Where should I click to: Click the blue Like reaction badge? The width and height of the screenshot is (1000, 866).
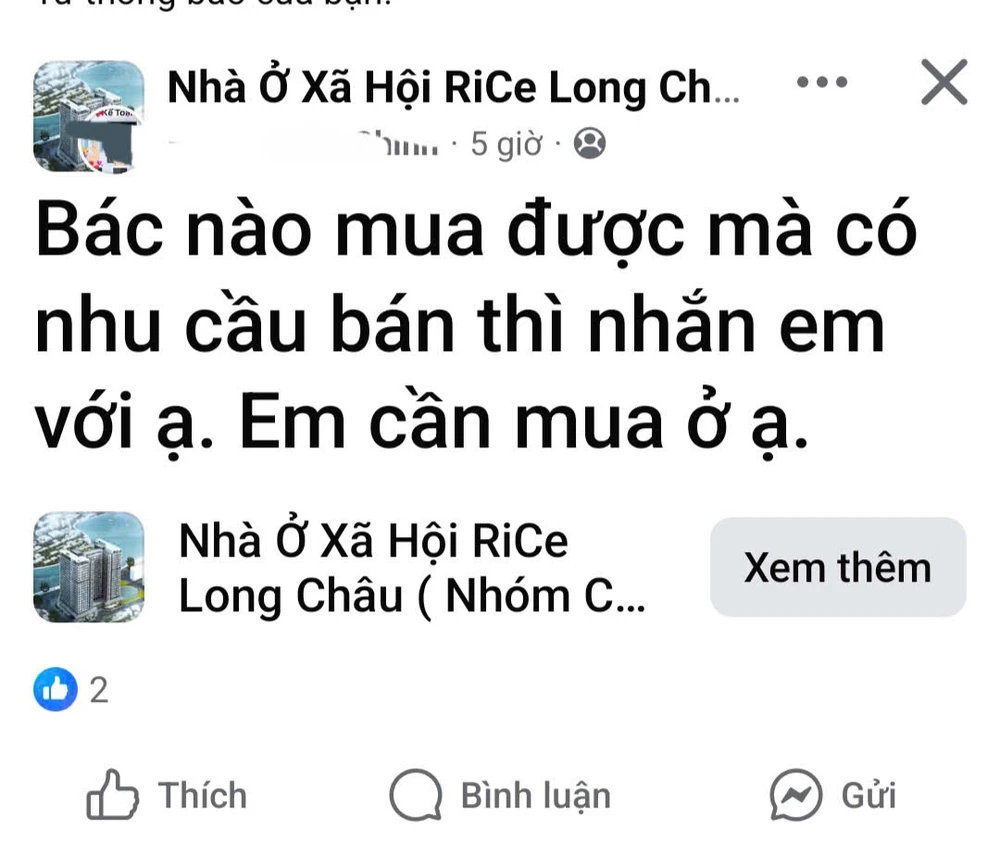(x=57, y=689)
